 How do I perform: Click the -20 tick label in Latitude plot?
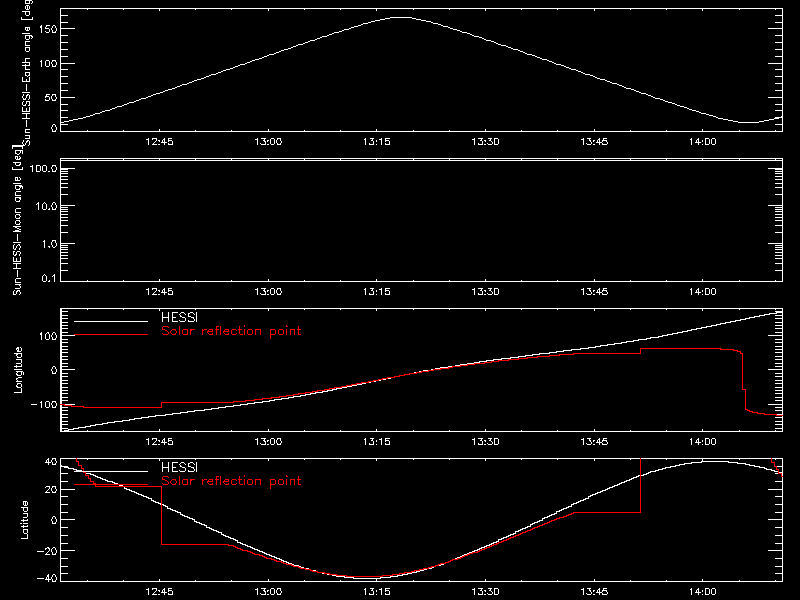(47, 551)
